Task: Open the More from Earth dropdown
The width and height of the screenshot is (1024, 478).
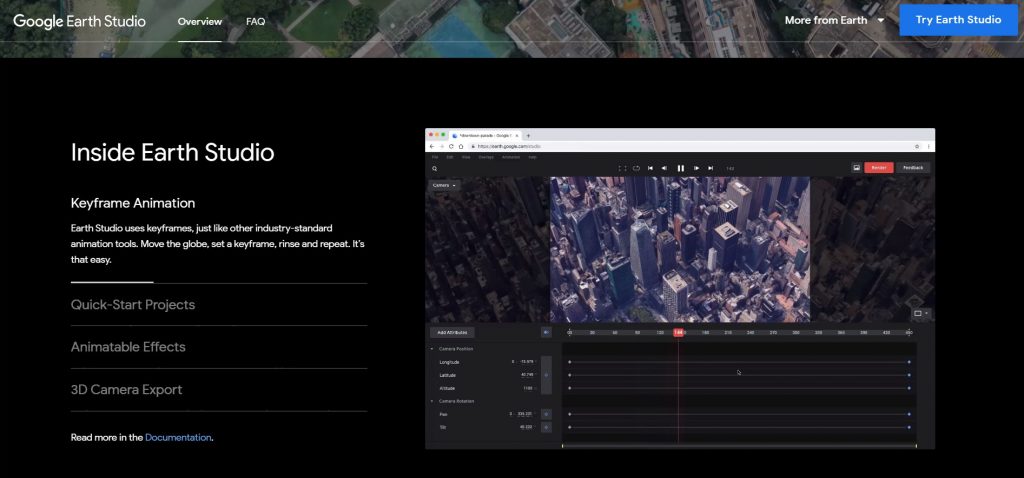Action: (834, 20)
